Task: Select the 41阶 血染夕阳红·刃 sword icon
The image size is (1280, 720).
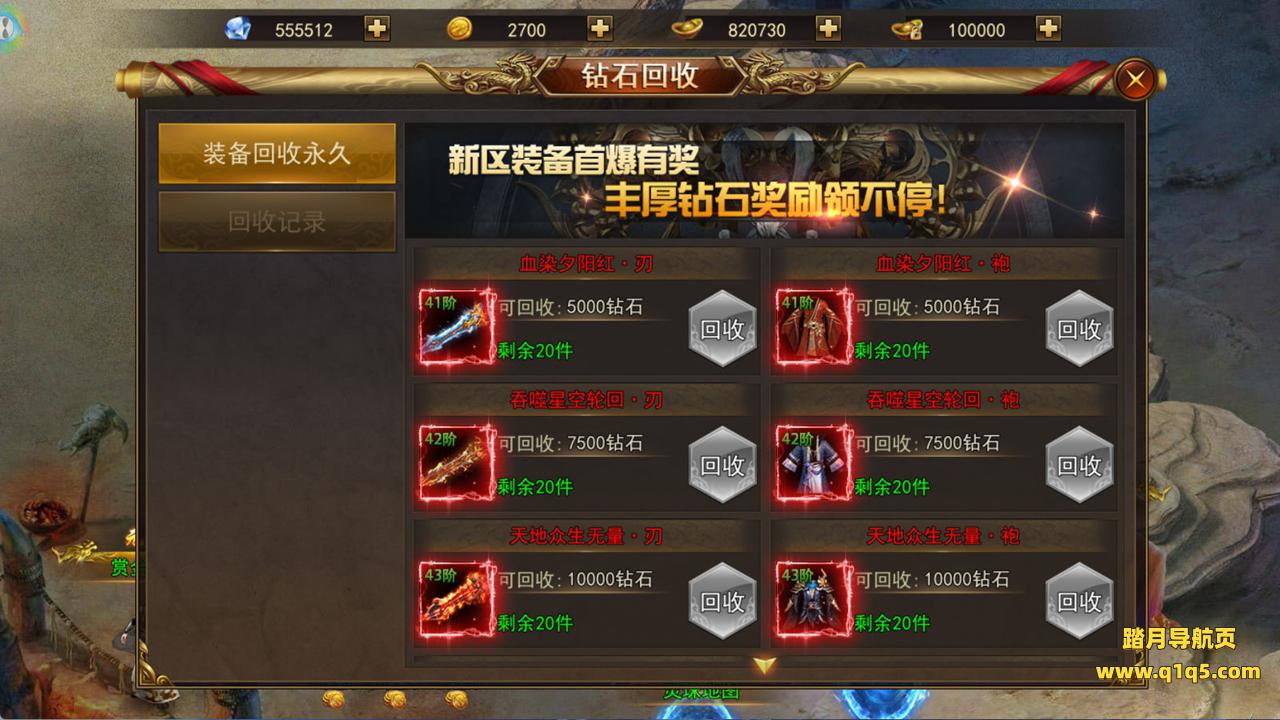Action: (457, 328)
